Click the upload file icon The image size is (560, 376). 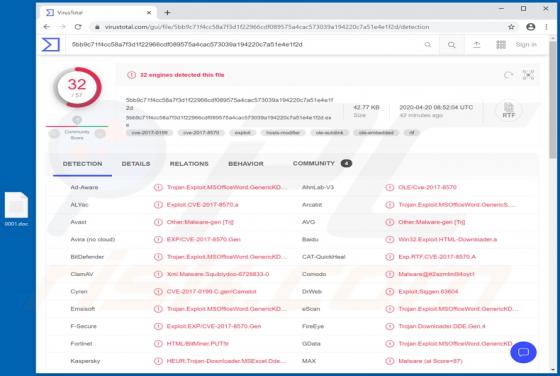click(476, 45)
